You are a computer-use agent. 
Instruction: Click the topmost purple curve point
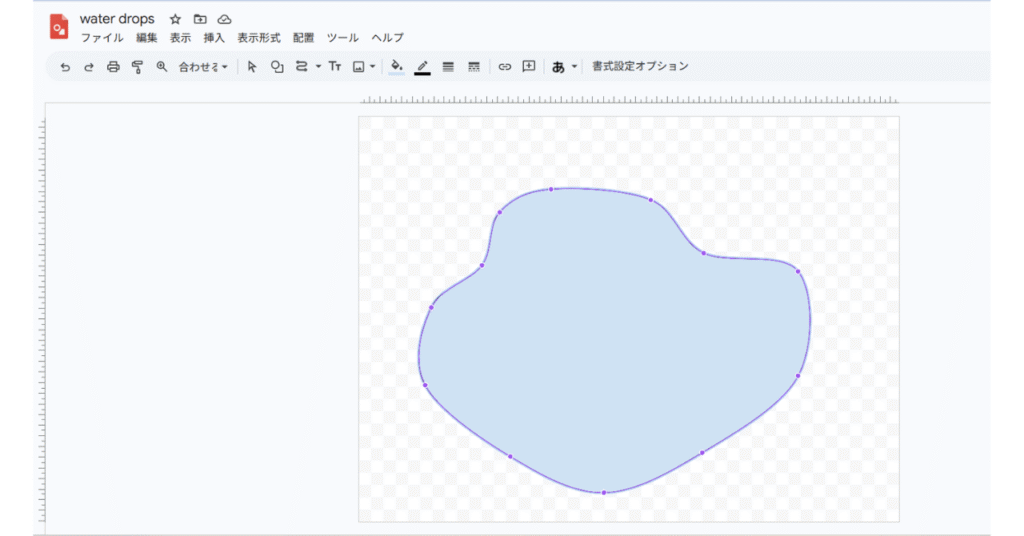[x=551, y=189]
